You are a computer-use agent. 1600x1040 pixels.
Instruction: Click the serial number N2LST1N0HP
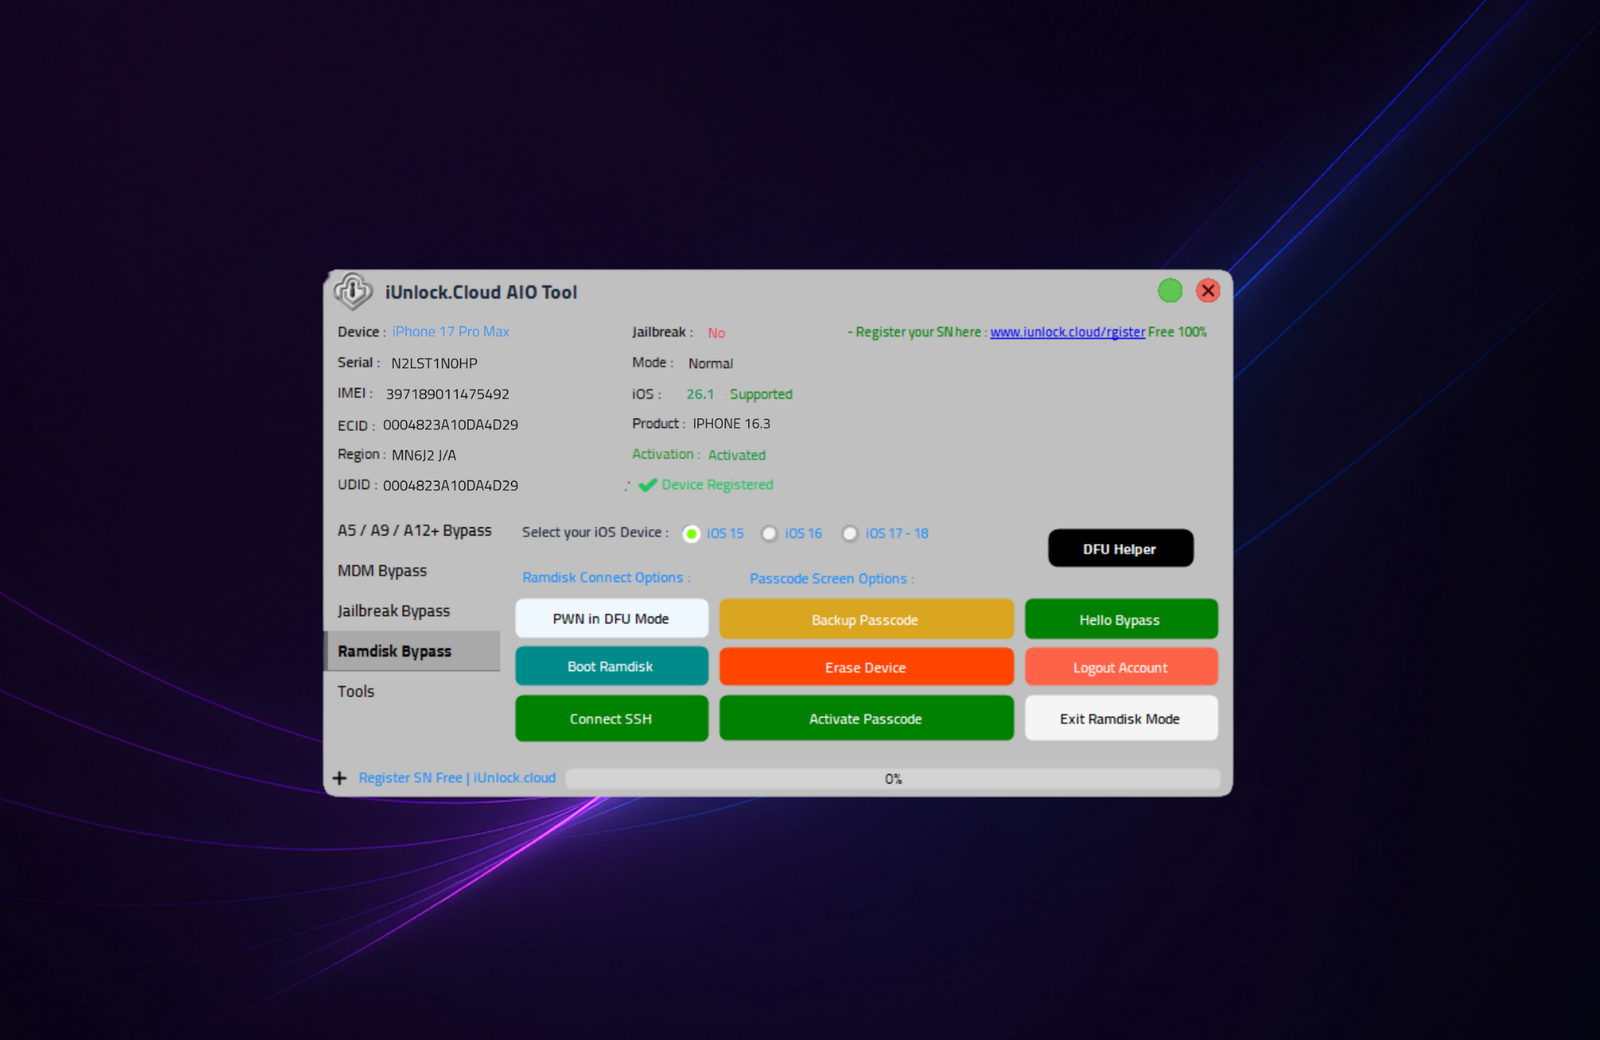434,363
